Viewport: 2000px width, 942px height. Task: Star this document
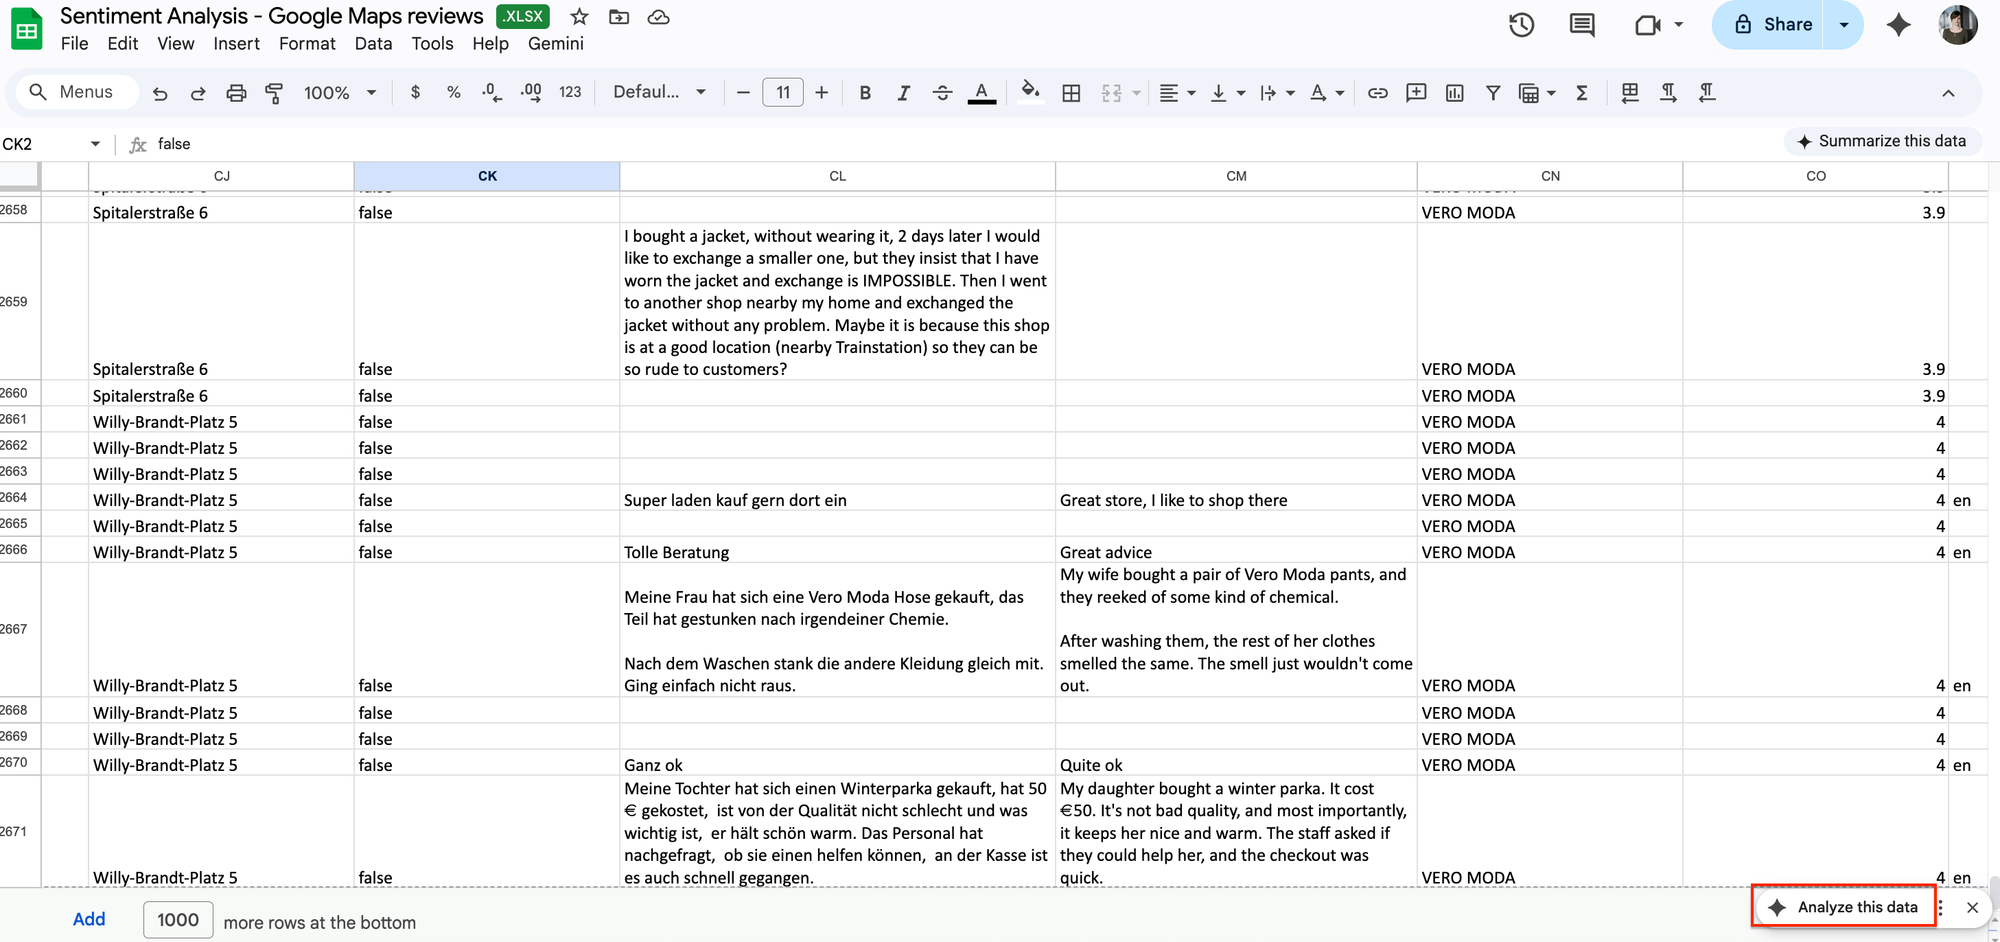coord(579,17)
